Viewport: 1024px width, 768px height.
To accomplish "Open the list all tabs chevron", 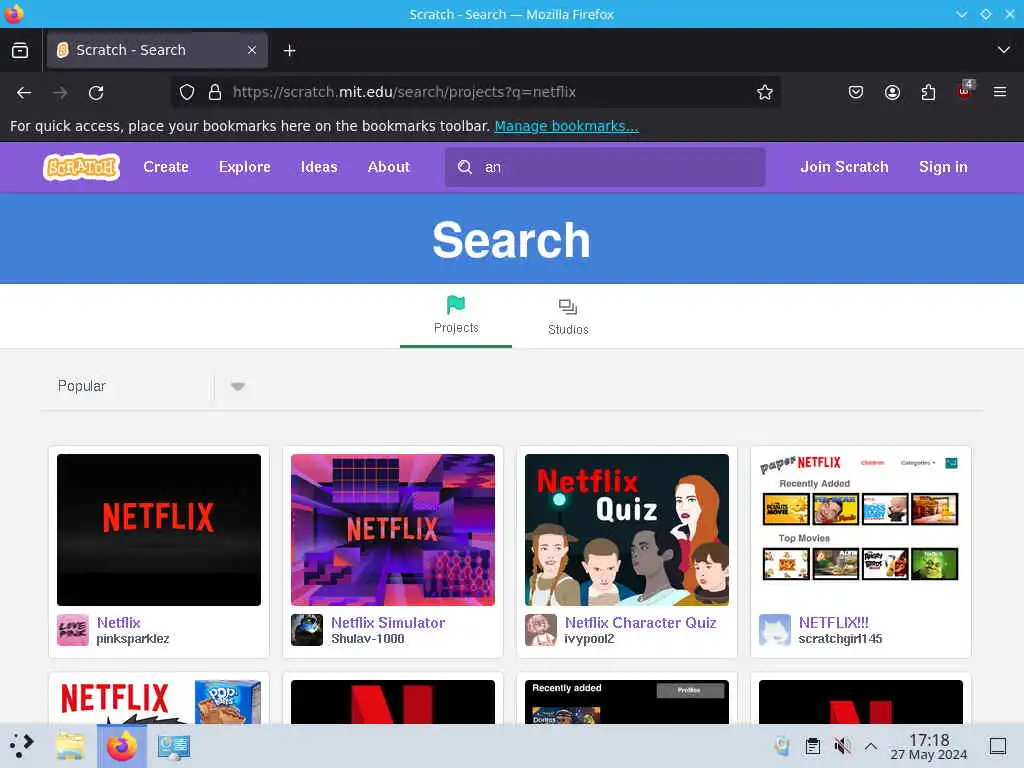I will pos(1004,50).
